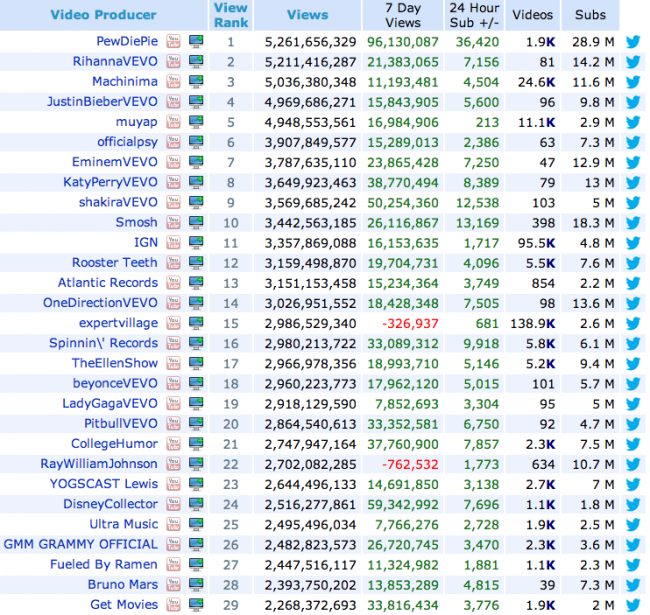Click the Videos column header

[x=533, y=15]
